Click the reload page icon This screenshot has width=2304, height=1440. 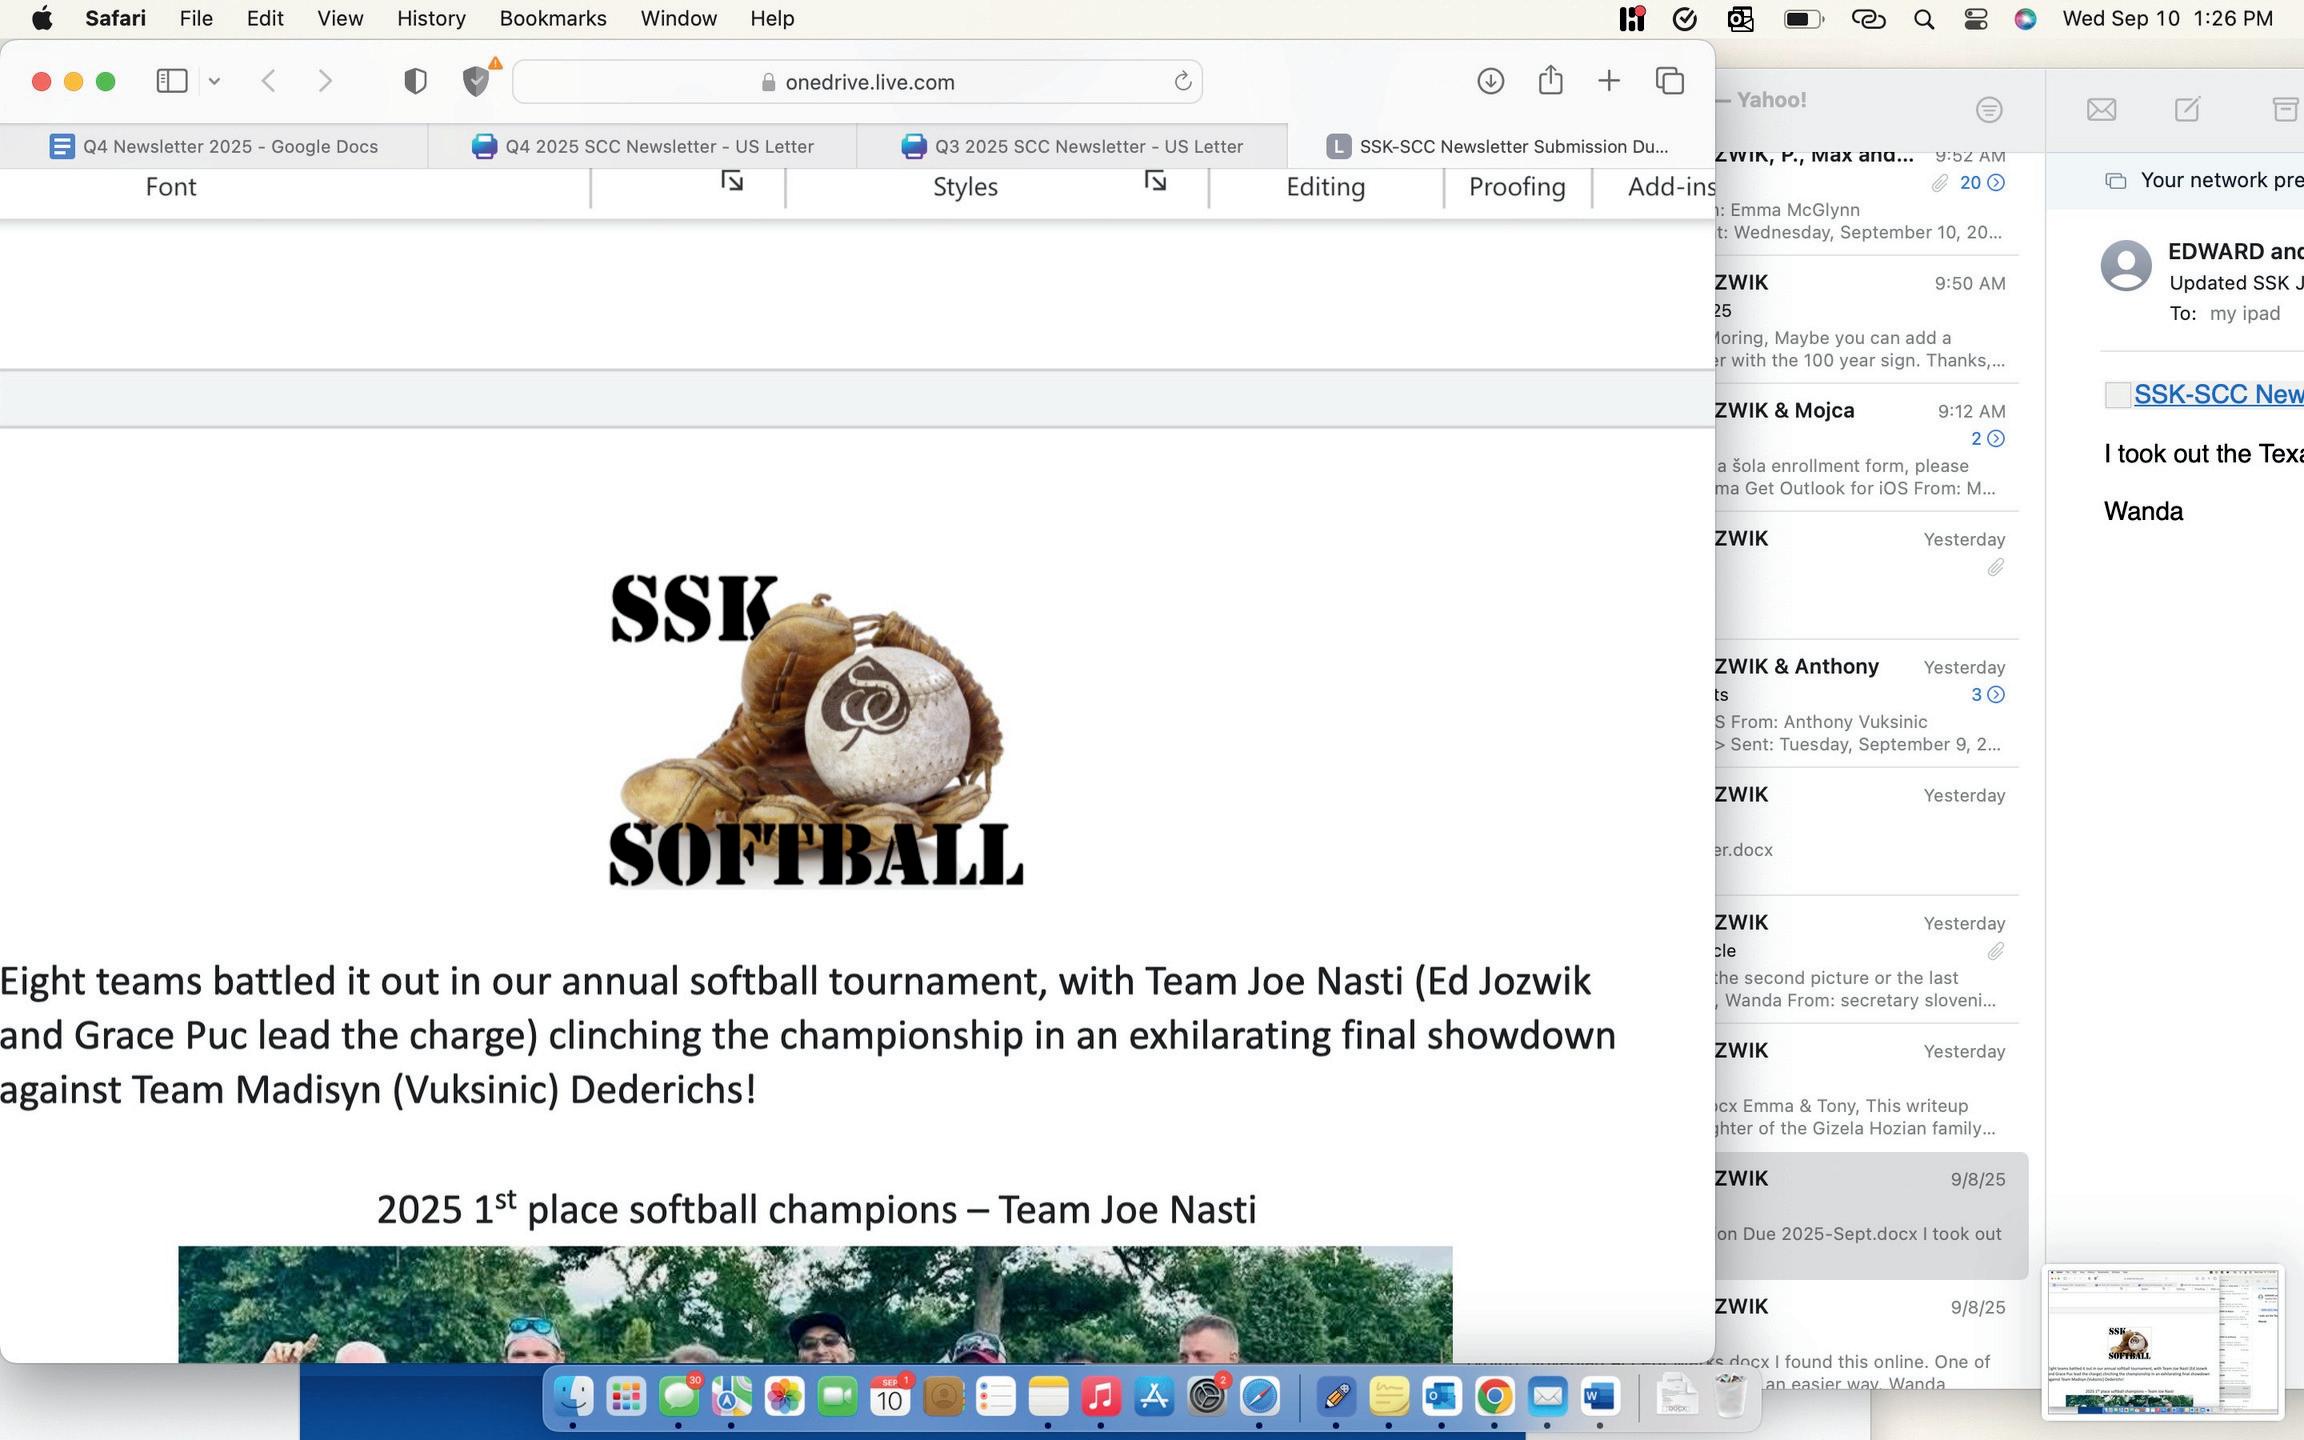click(1182, 82)
